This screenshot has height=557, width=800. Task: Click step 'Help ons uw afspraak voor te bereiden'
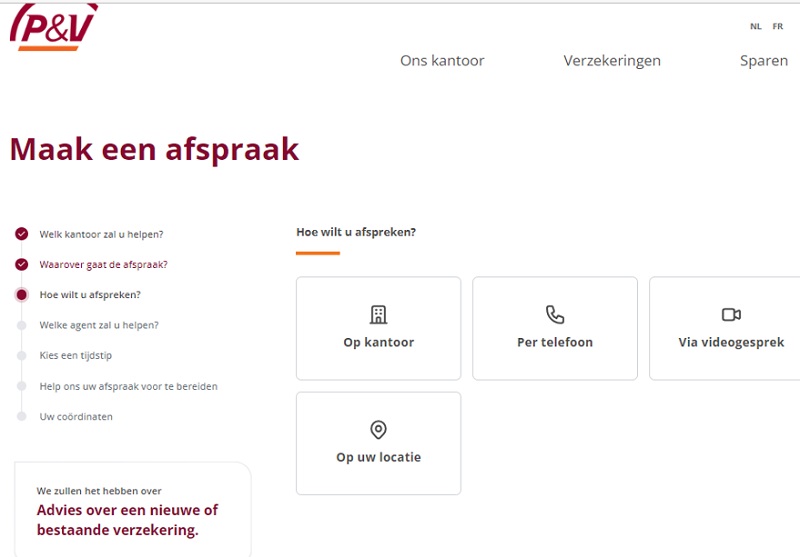(129, 387)
